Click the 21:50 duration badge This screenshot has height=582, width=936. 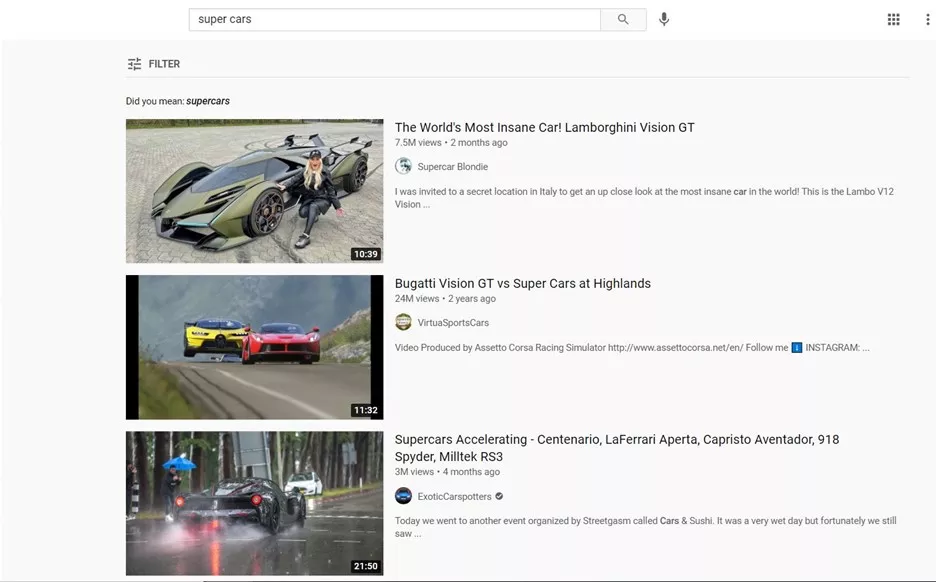pos(365,566)
